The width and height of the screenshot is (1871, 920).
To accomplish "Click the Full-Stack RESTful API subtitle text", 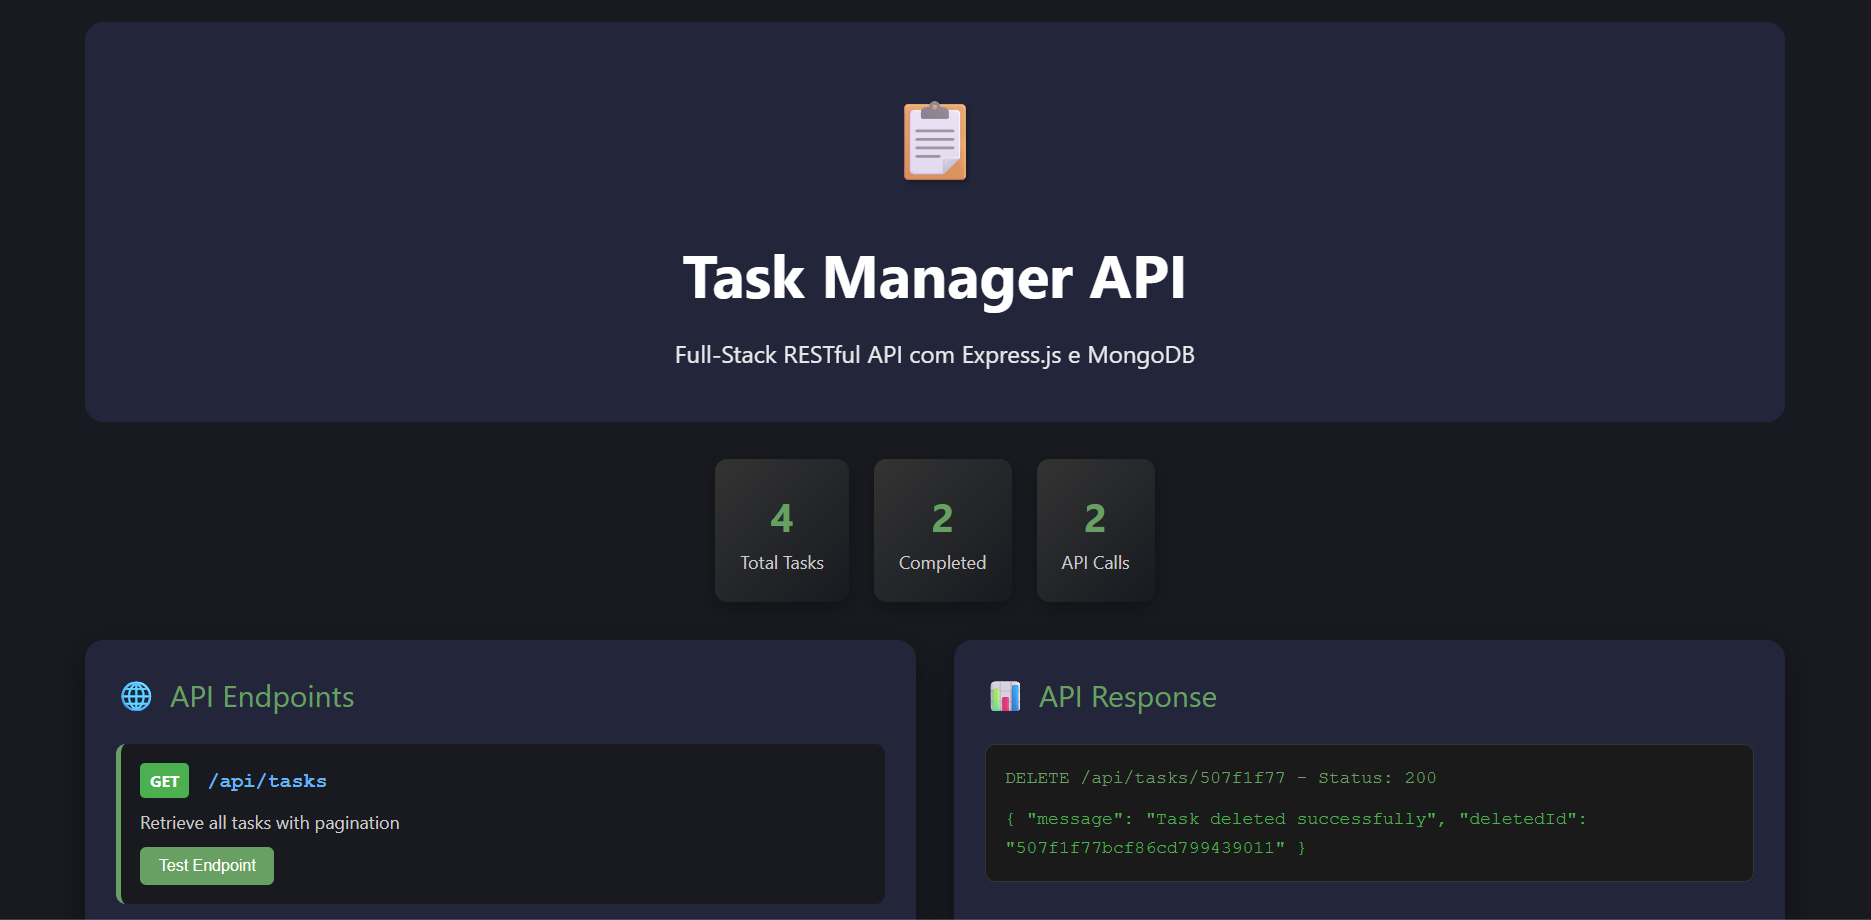I will coord(934,354).
